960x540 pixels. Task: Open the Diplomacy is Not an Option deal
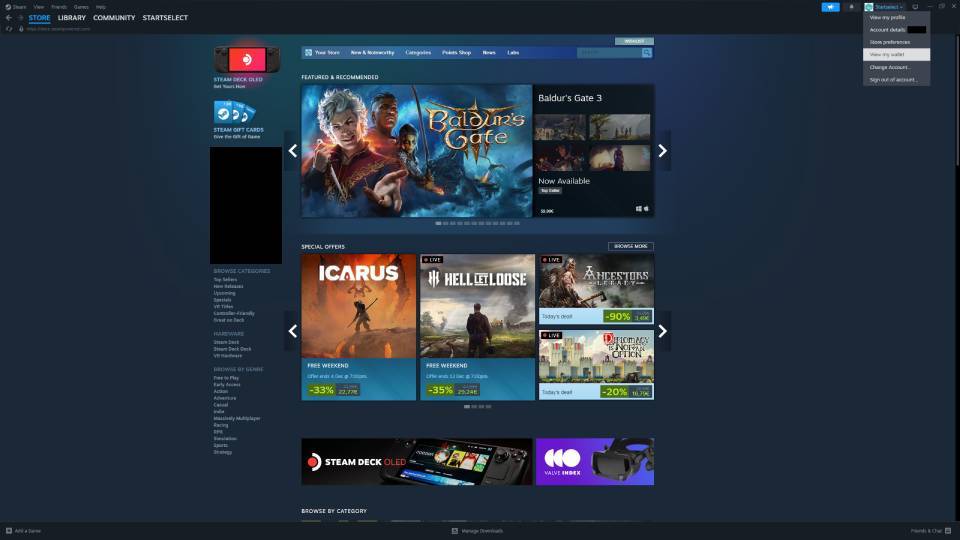coord(596,365)
